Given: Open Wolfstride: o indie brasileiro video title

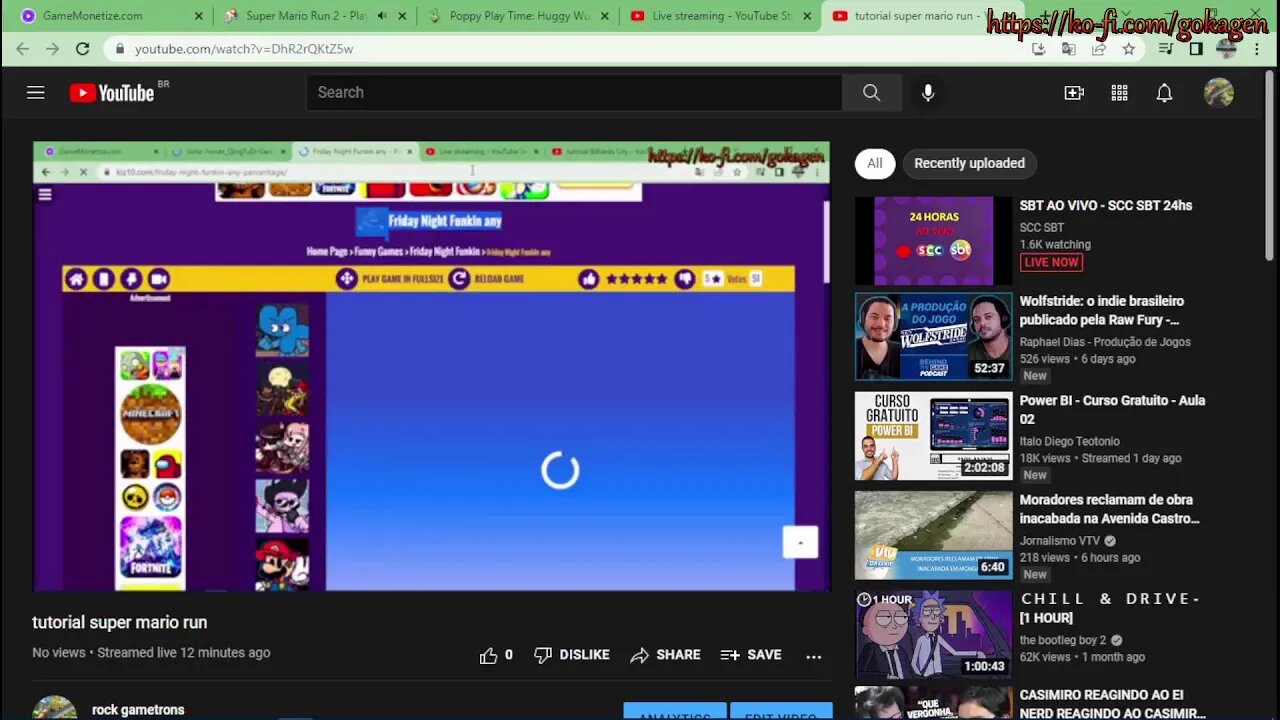Looking at the screenshot, I should click(x=1102, y=310).
